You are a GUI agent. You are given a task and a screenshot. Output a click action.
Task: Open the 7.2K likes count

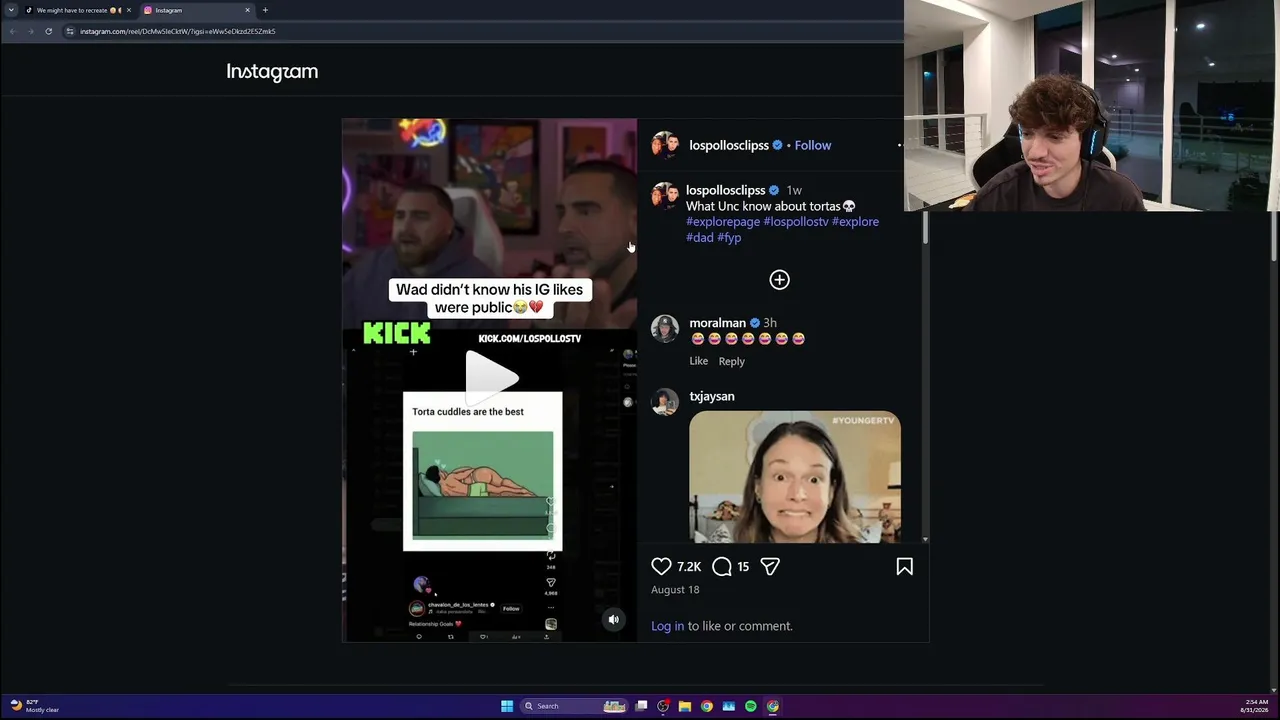click(x=689, y=567)
